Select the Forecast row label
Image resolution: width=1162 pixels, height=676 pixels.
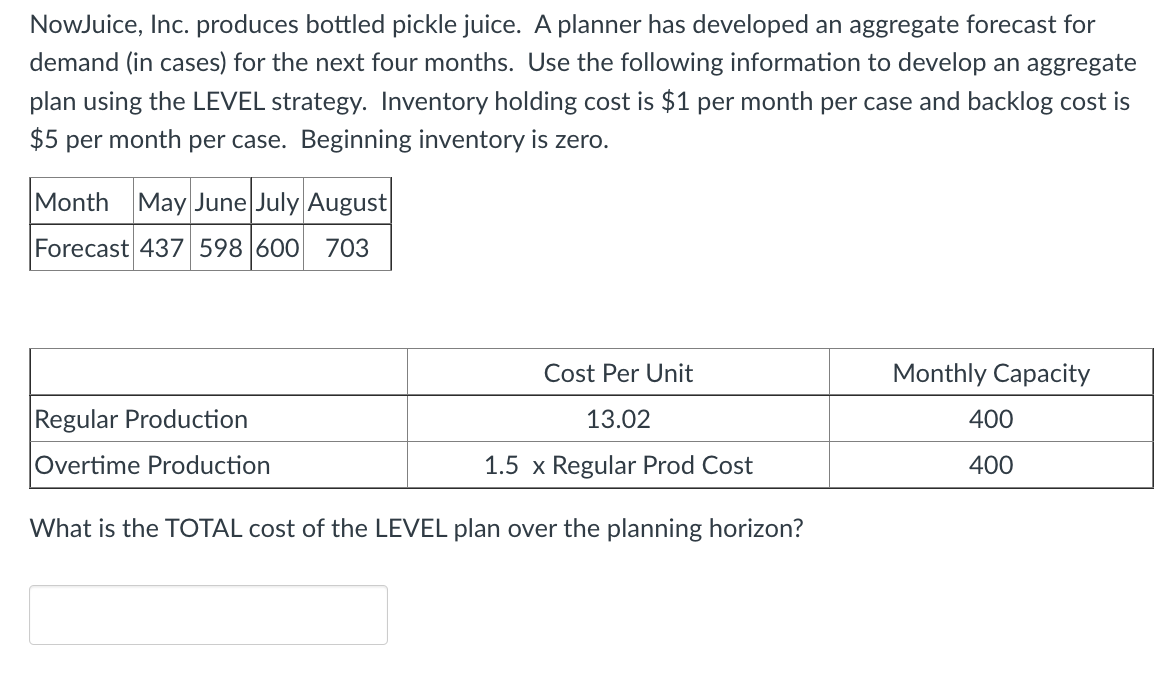click(x=81, y=248)
